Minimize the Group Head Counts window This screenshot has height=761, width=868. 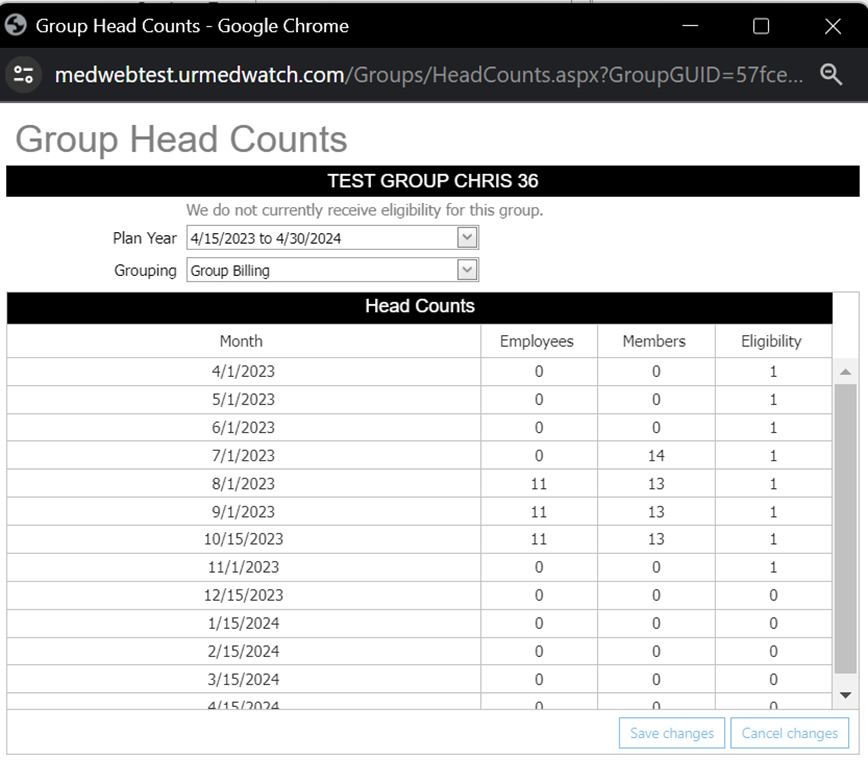689,26
